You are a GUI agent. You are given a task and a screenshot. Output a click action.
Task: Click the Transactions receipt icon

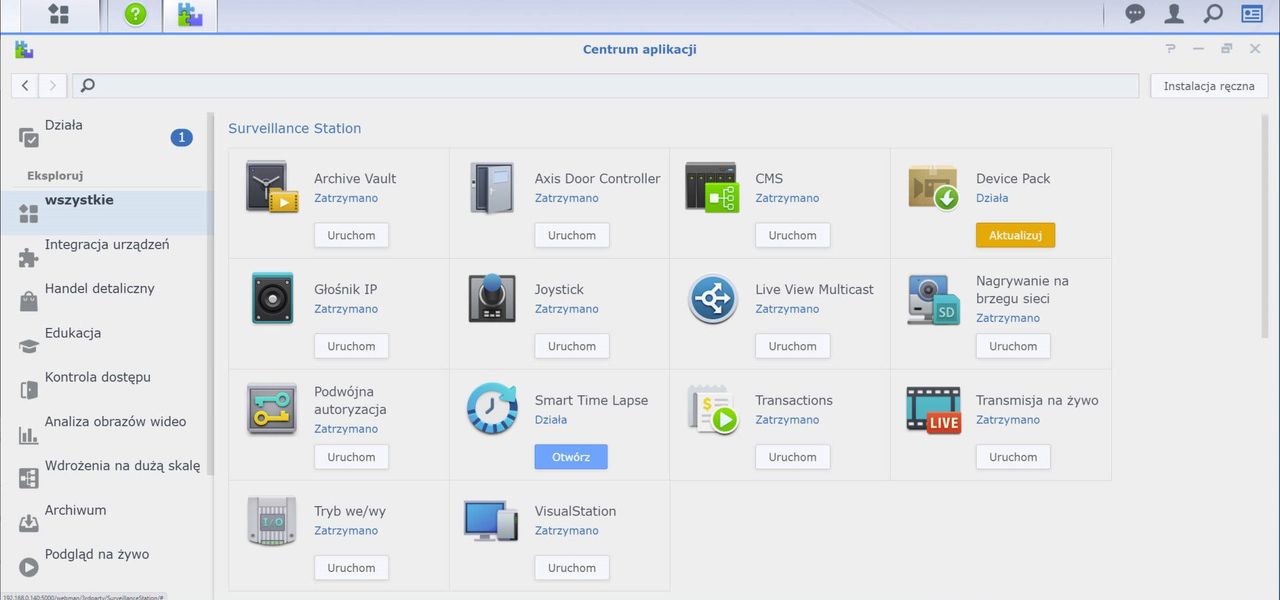click(x=712, y=409)
